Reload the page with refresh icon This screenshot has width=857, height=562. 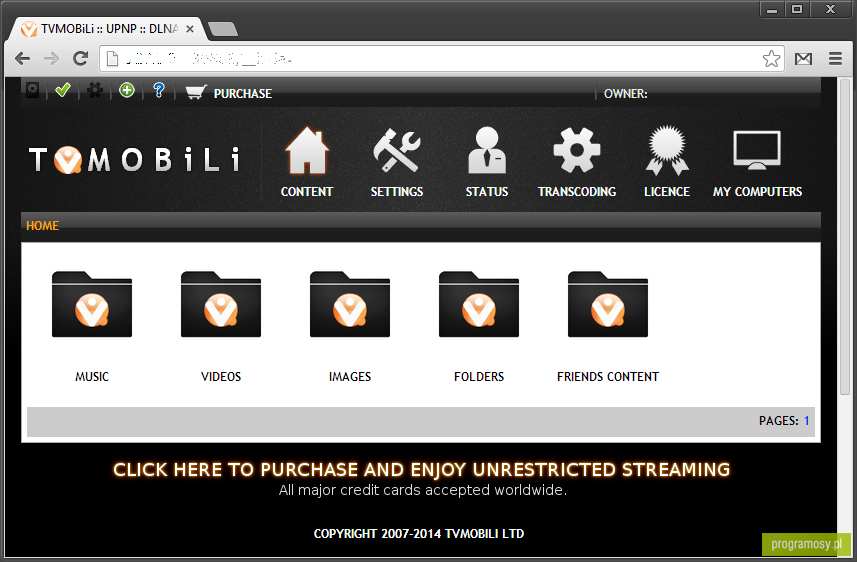coord(81,58)
